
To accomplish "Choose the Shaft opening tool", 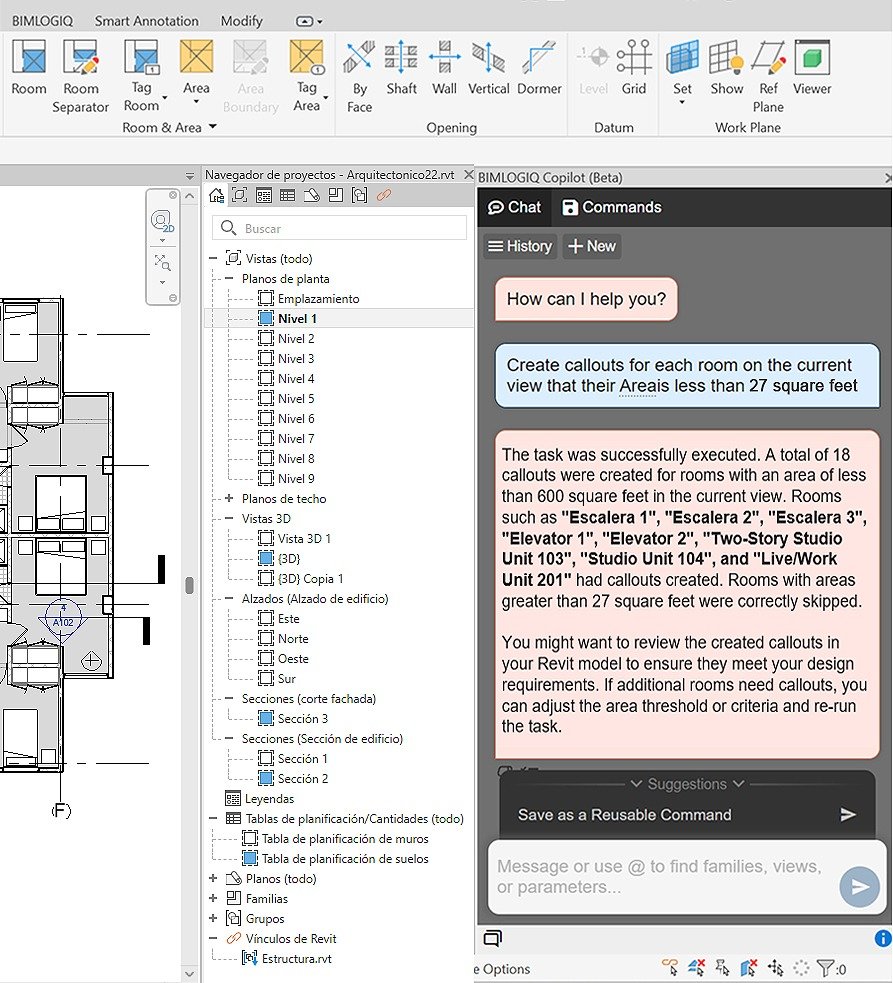I will point(401,67).
